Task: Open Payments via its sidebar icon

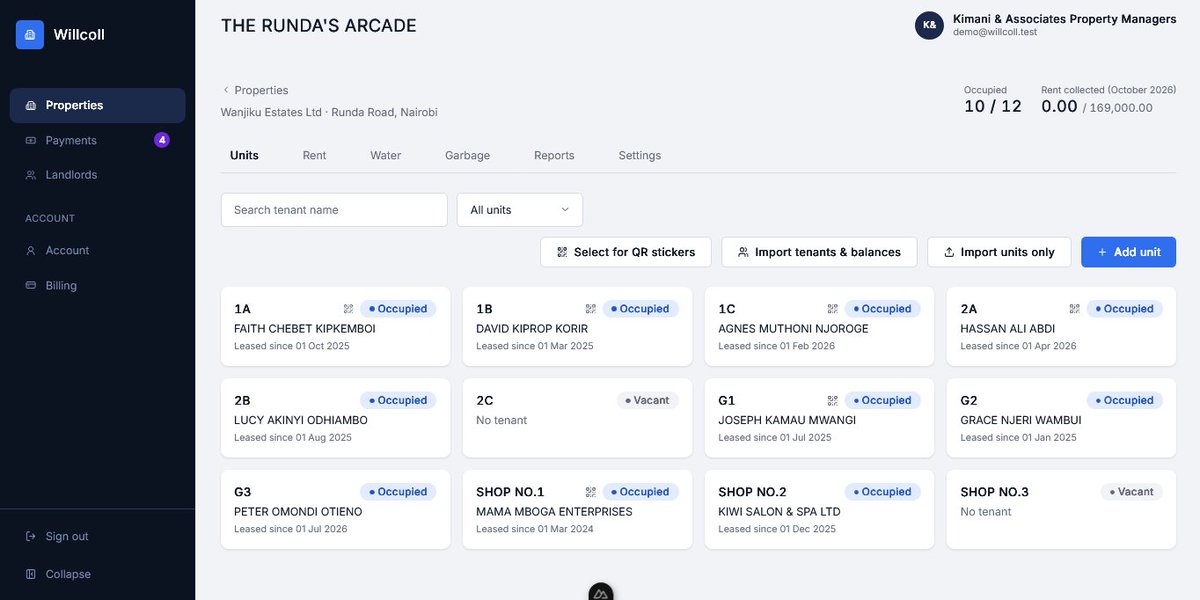Action: pyautogui.click(x=30, y=140)
